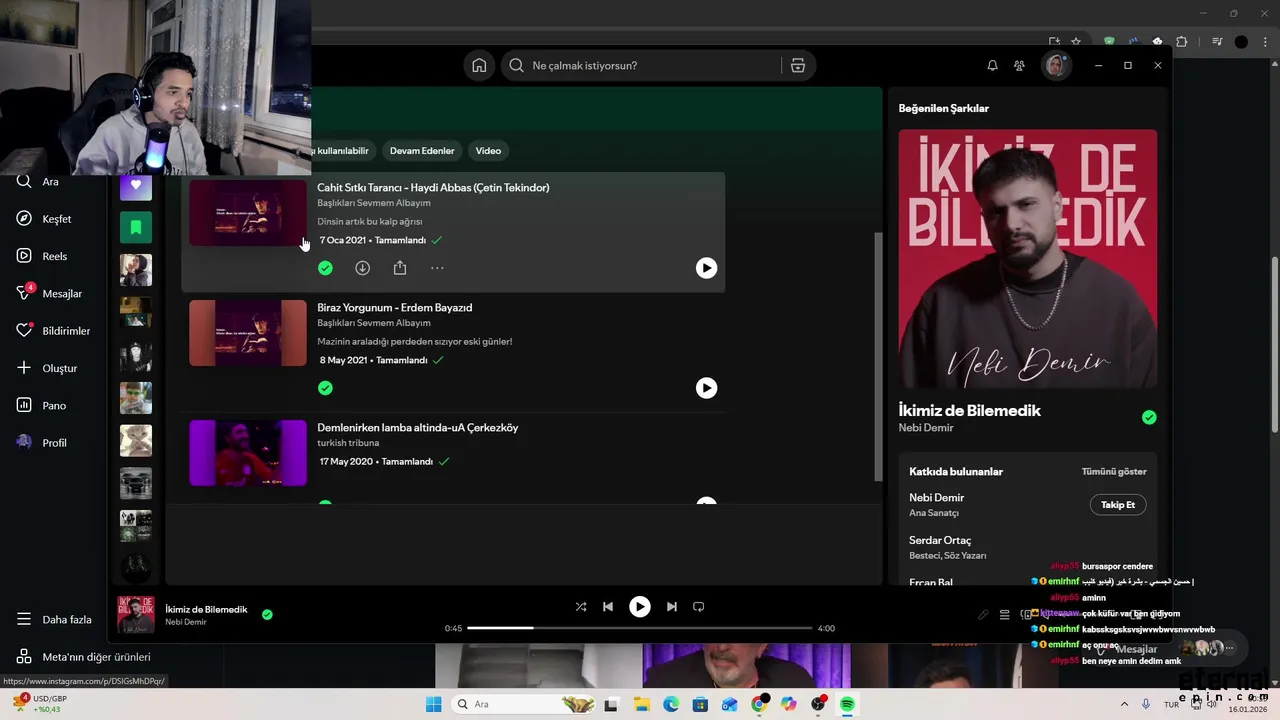Open File Explorer from taskbar
The width and height of the screenshot is (1280, 720).
[x=641, y=704]
